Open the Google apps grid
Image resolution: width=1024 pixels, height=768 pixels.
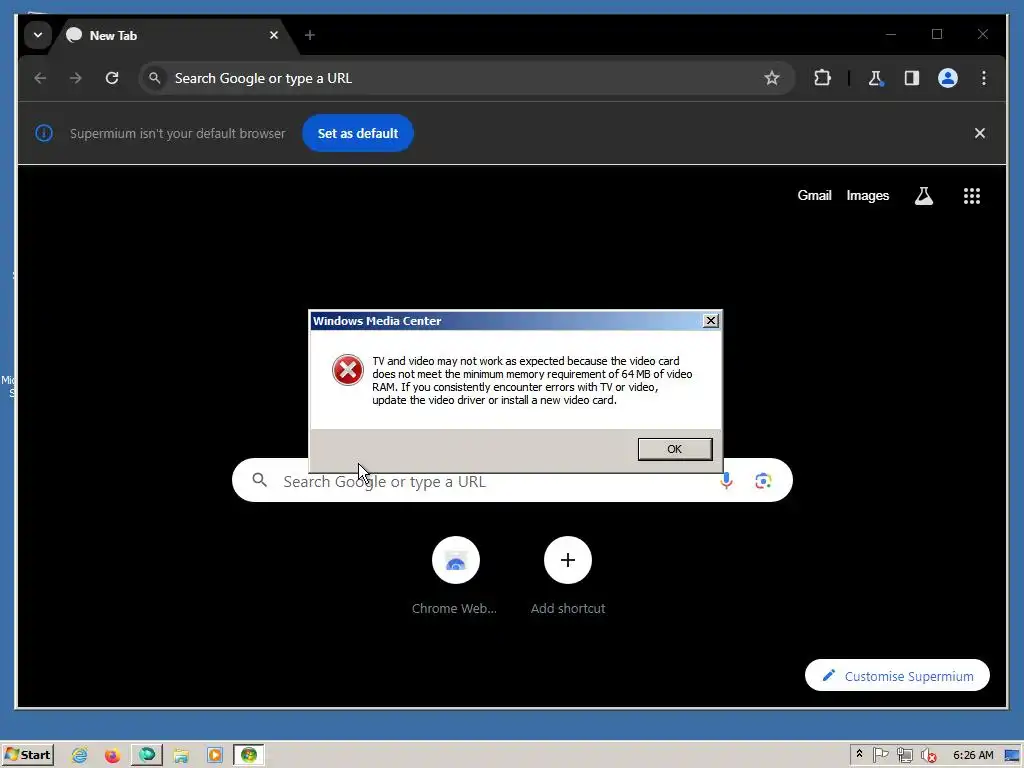point(972,196)
